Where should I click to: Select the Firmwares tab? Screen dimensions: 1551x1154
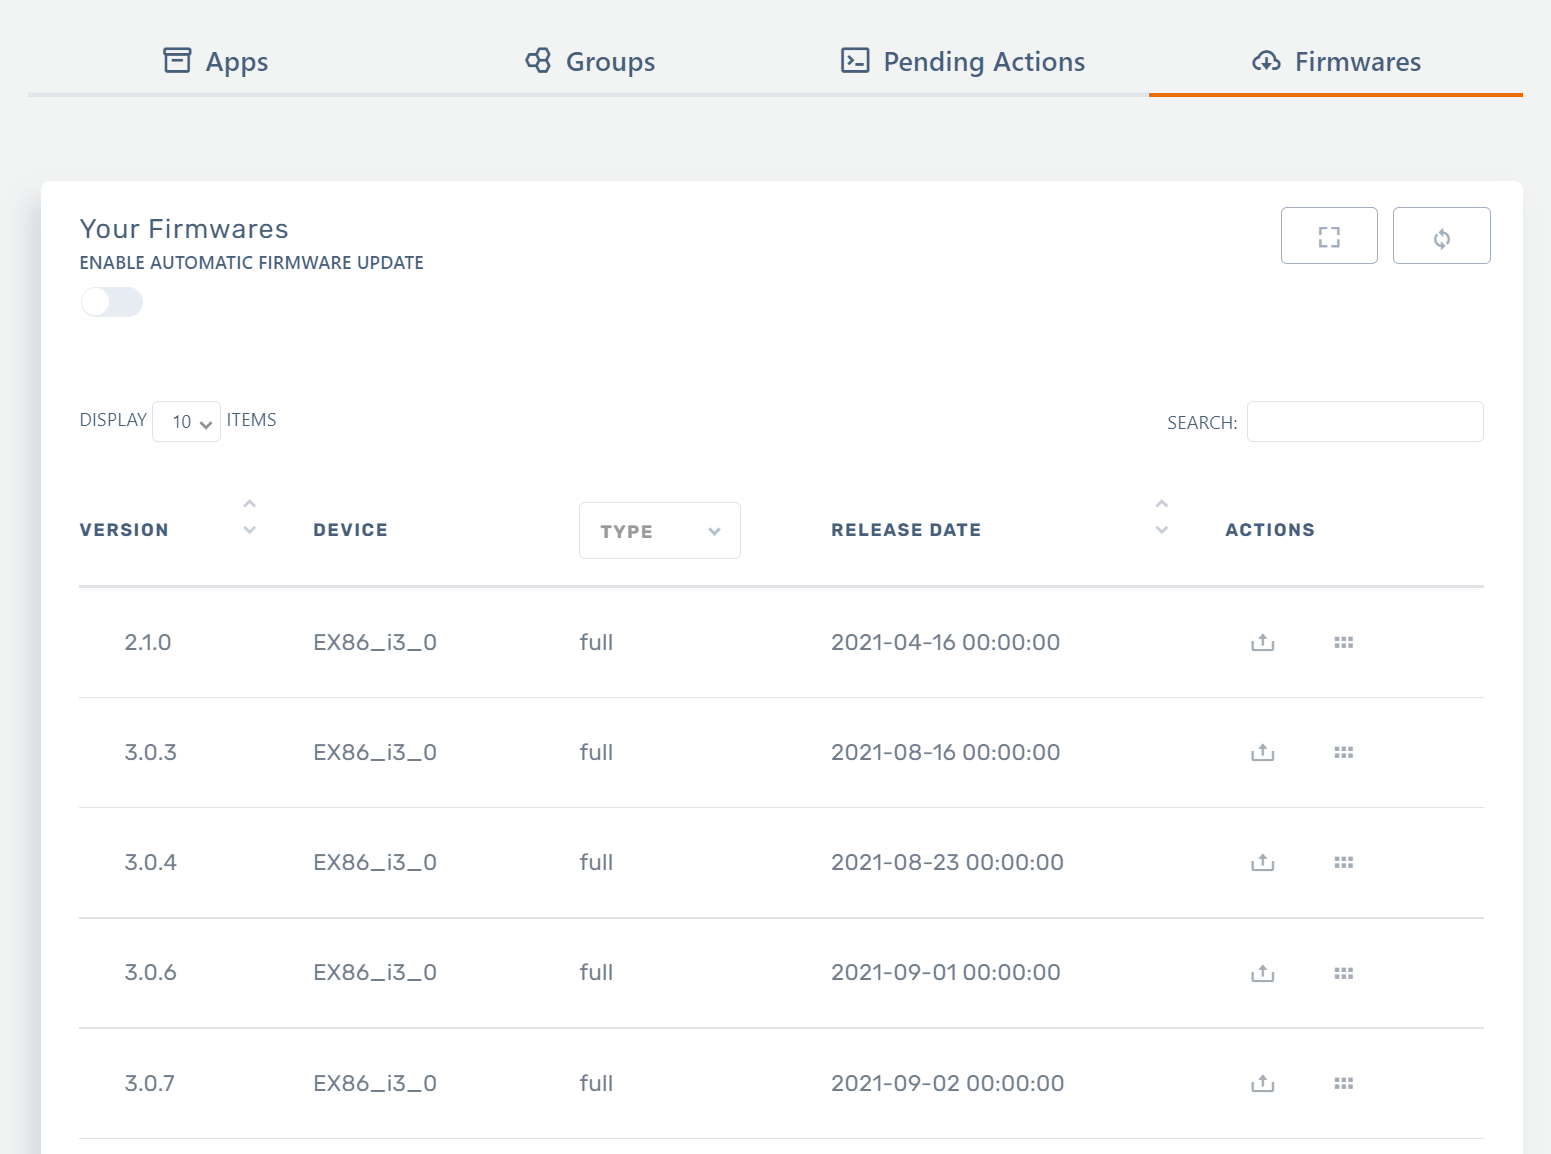click(1336, 62)
